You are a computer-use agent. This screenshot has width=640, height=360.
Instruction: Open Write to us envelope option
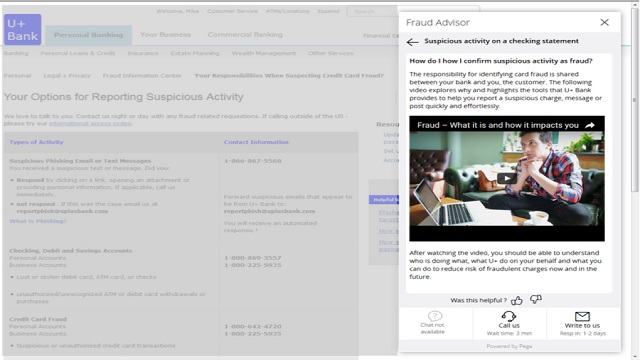pos(582,323)
